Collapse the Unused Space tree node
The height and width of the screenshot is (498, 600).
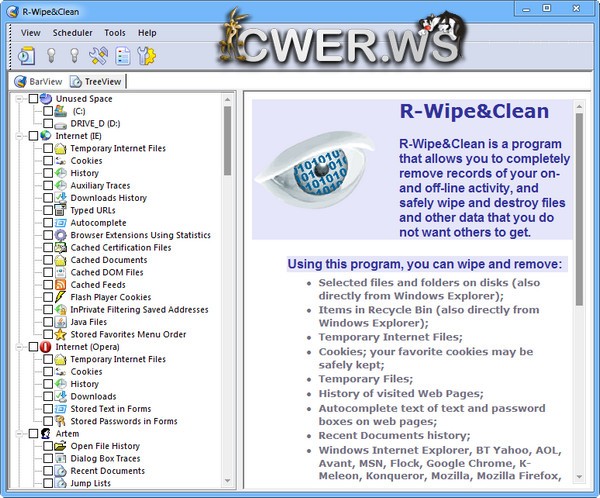[x=19, y=99]
